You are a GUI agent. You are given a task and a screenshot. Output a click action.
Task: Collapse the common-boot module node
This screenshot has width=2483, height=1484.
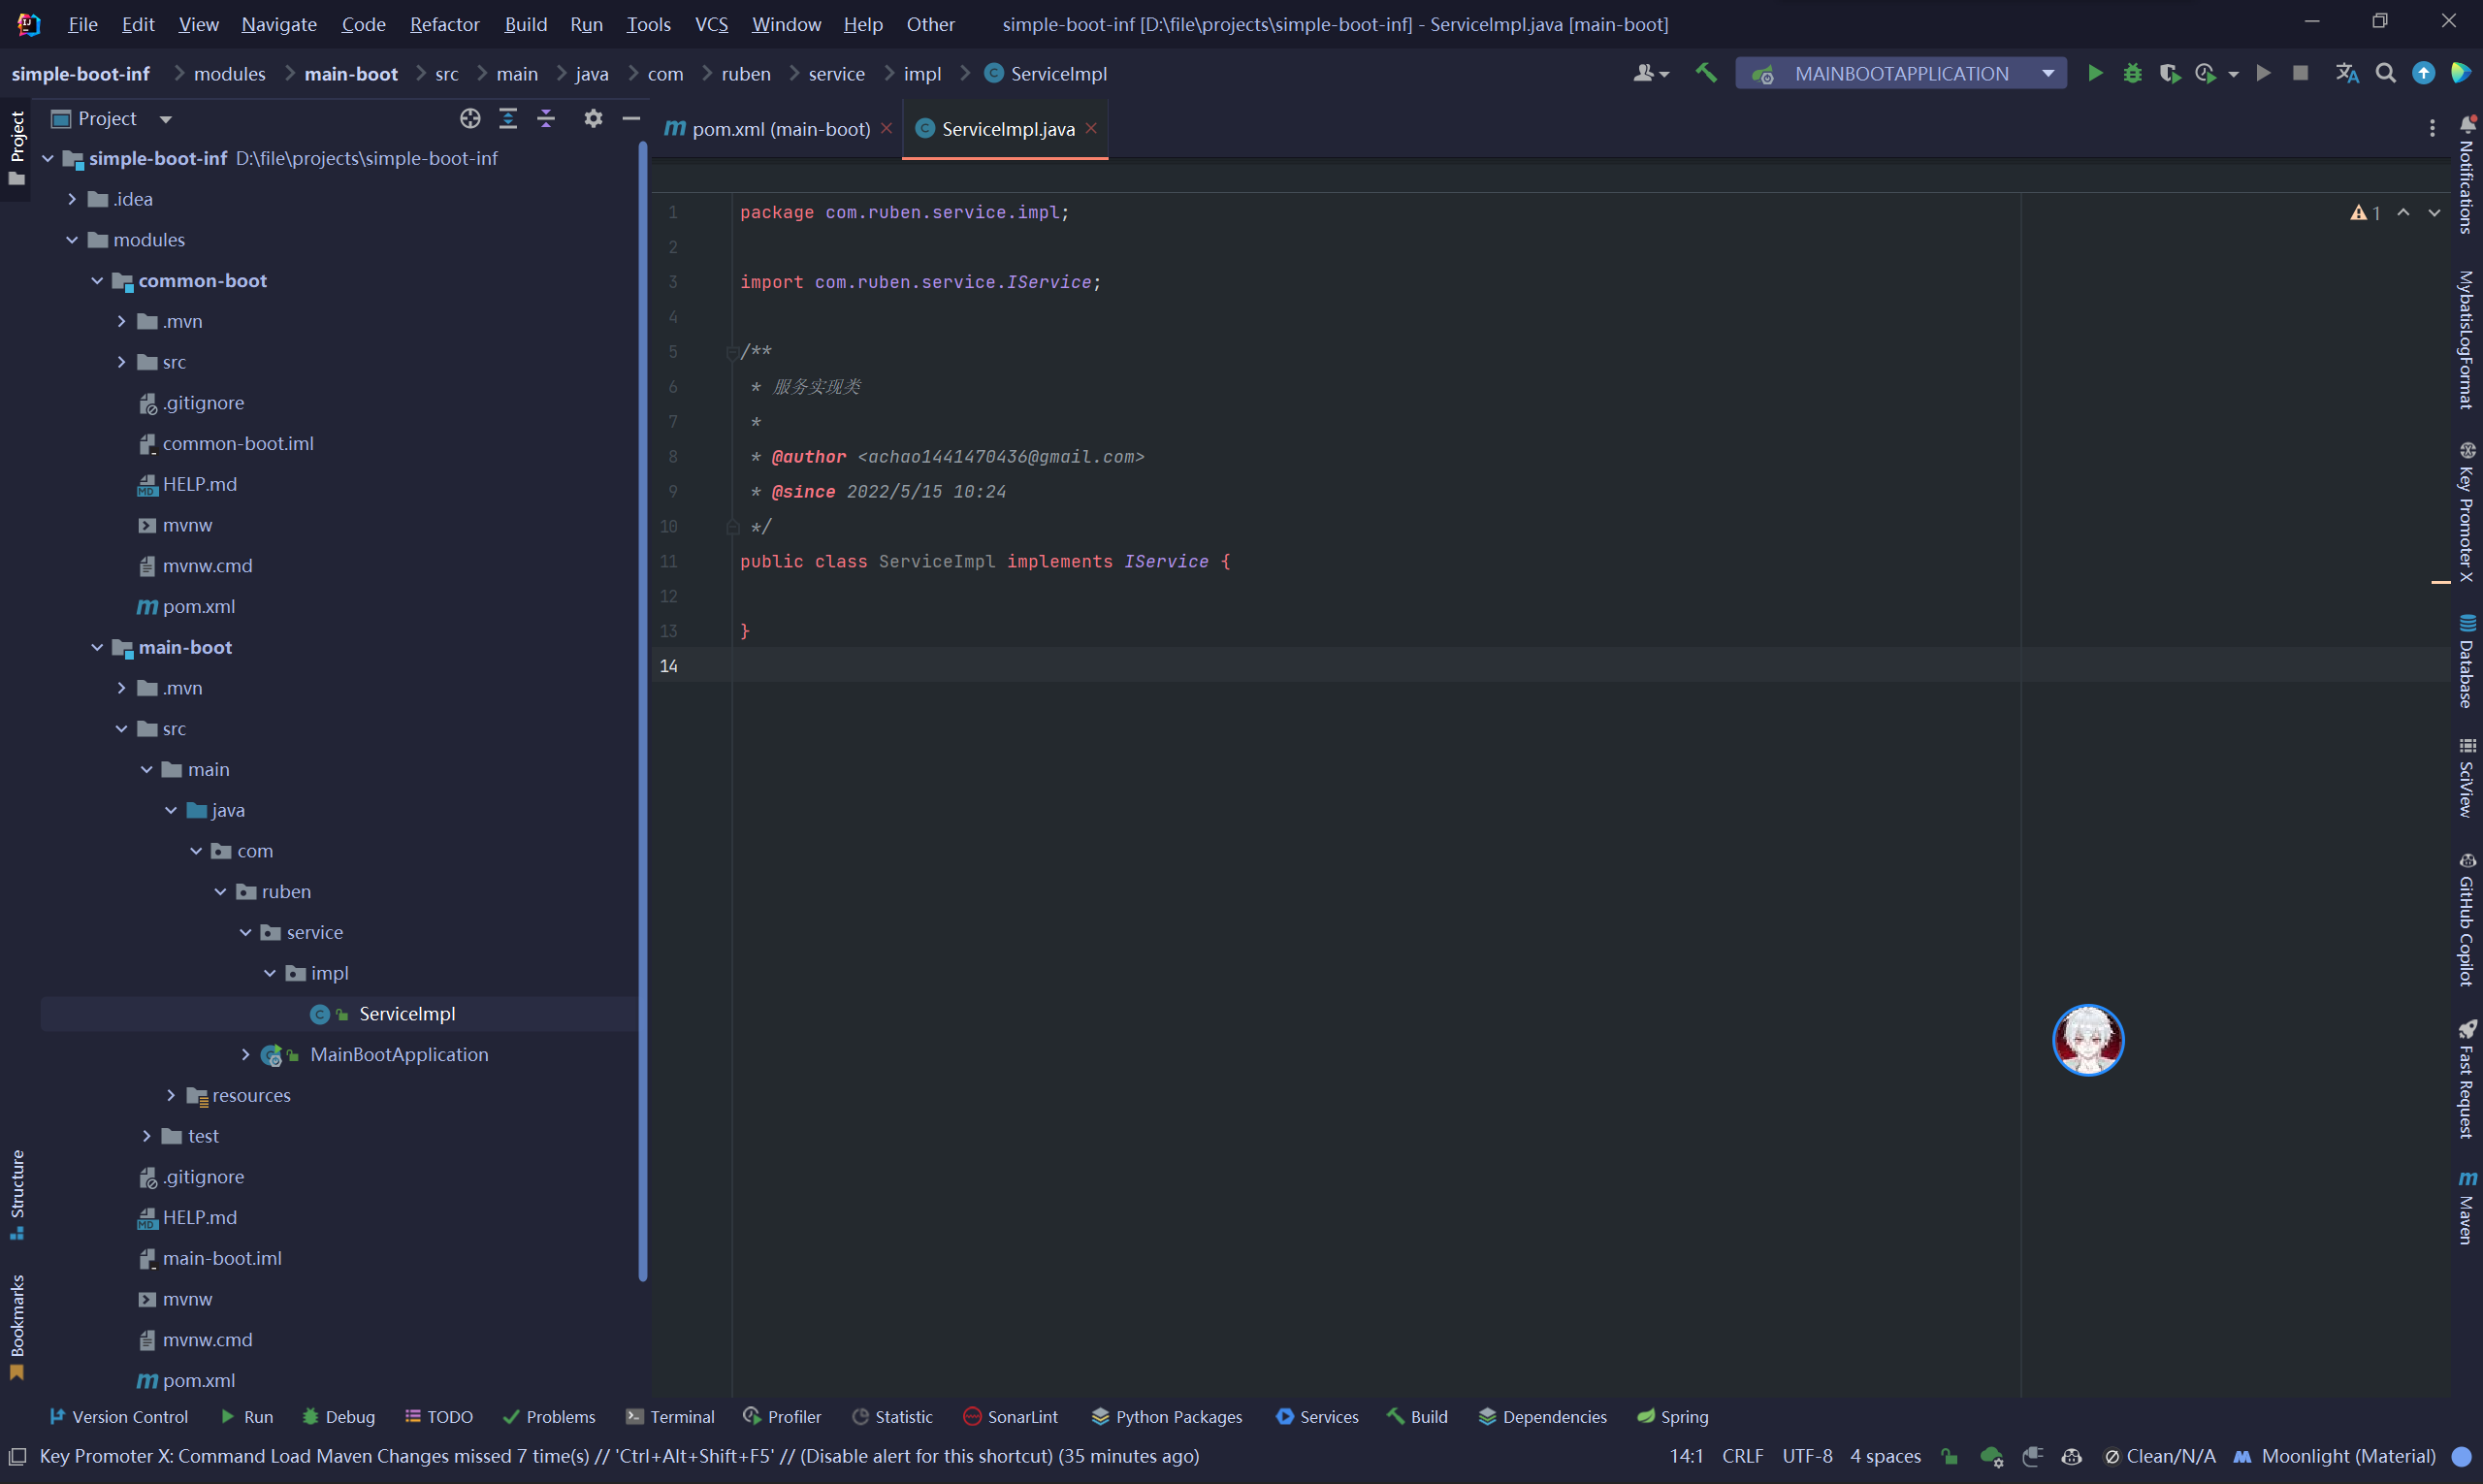click(97, 280)
